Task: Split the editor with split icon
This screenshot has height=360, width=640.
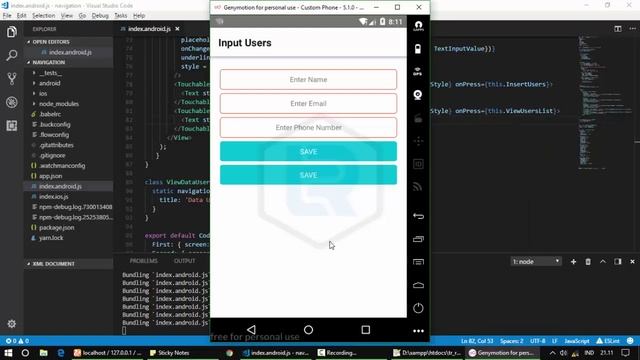Action: click(x=618, y=29)
